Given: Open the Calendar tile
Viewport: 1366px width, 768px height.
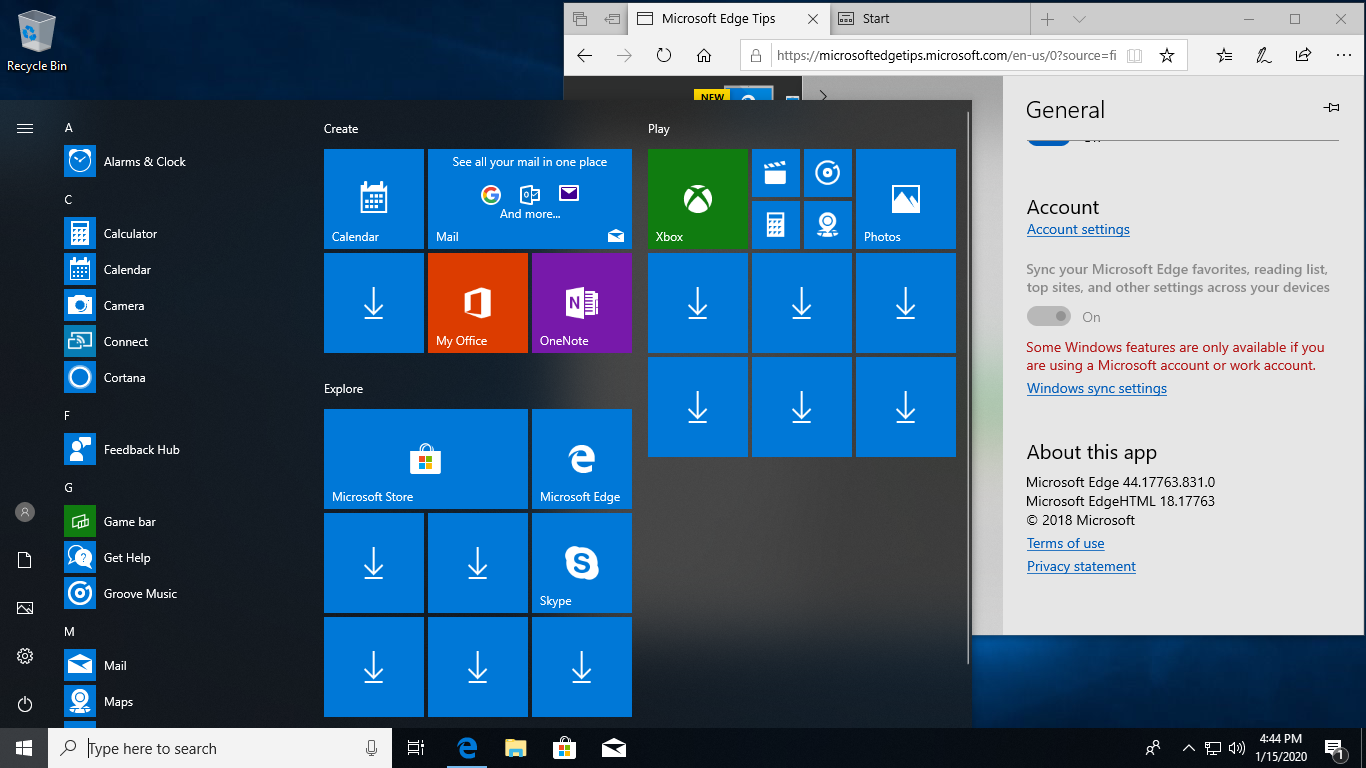Looking at the screenshot, I should click(x=374, y=199).
